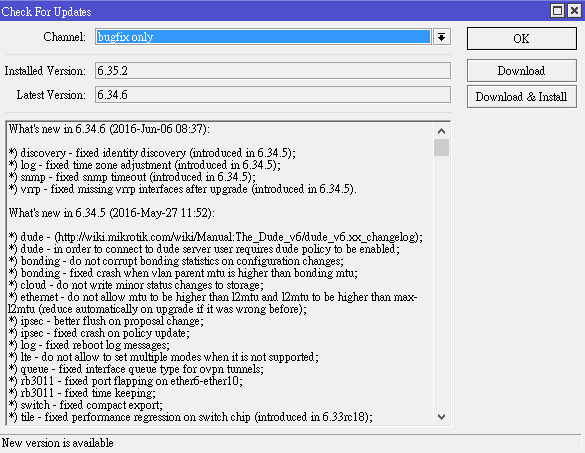585x453 pixels.
Task: Click the OK button
Action: click(522, 38)
